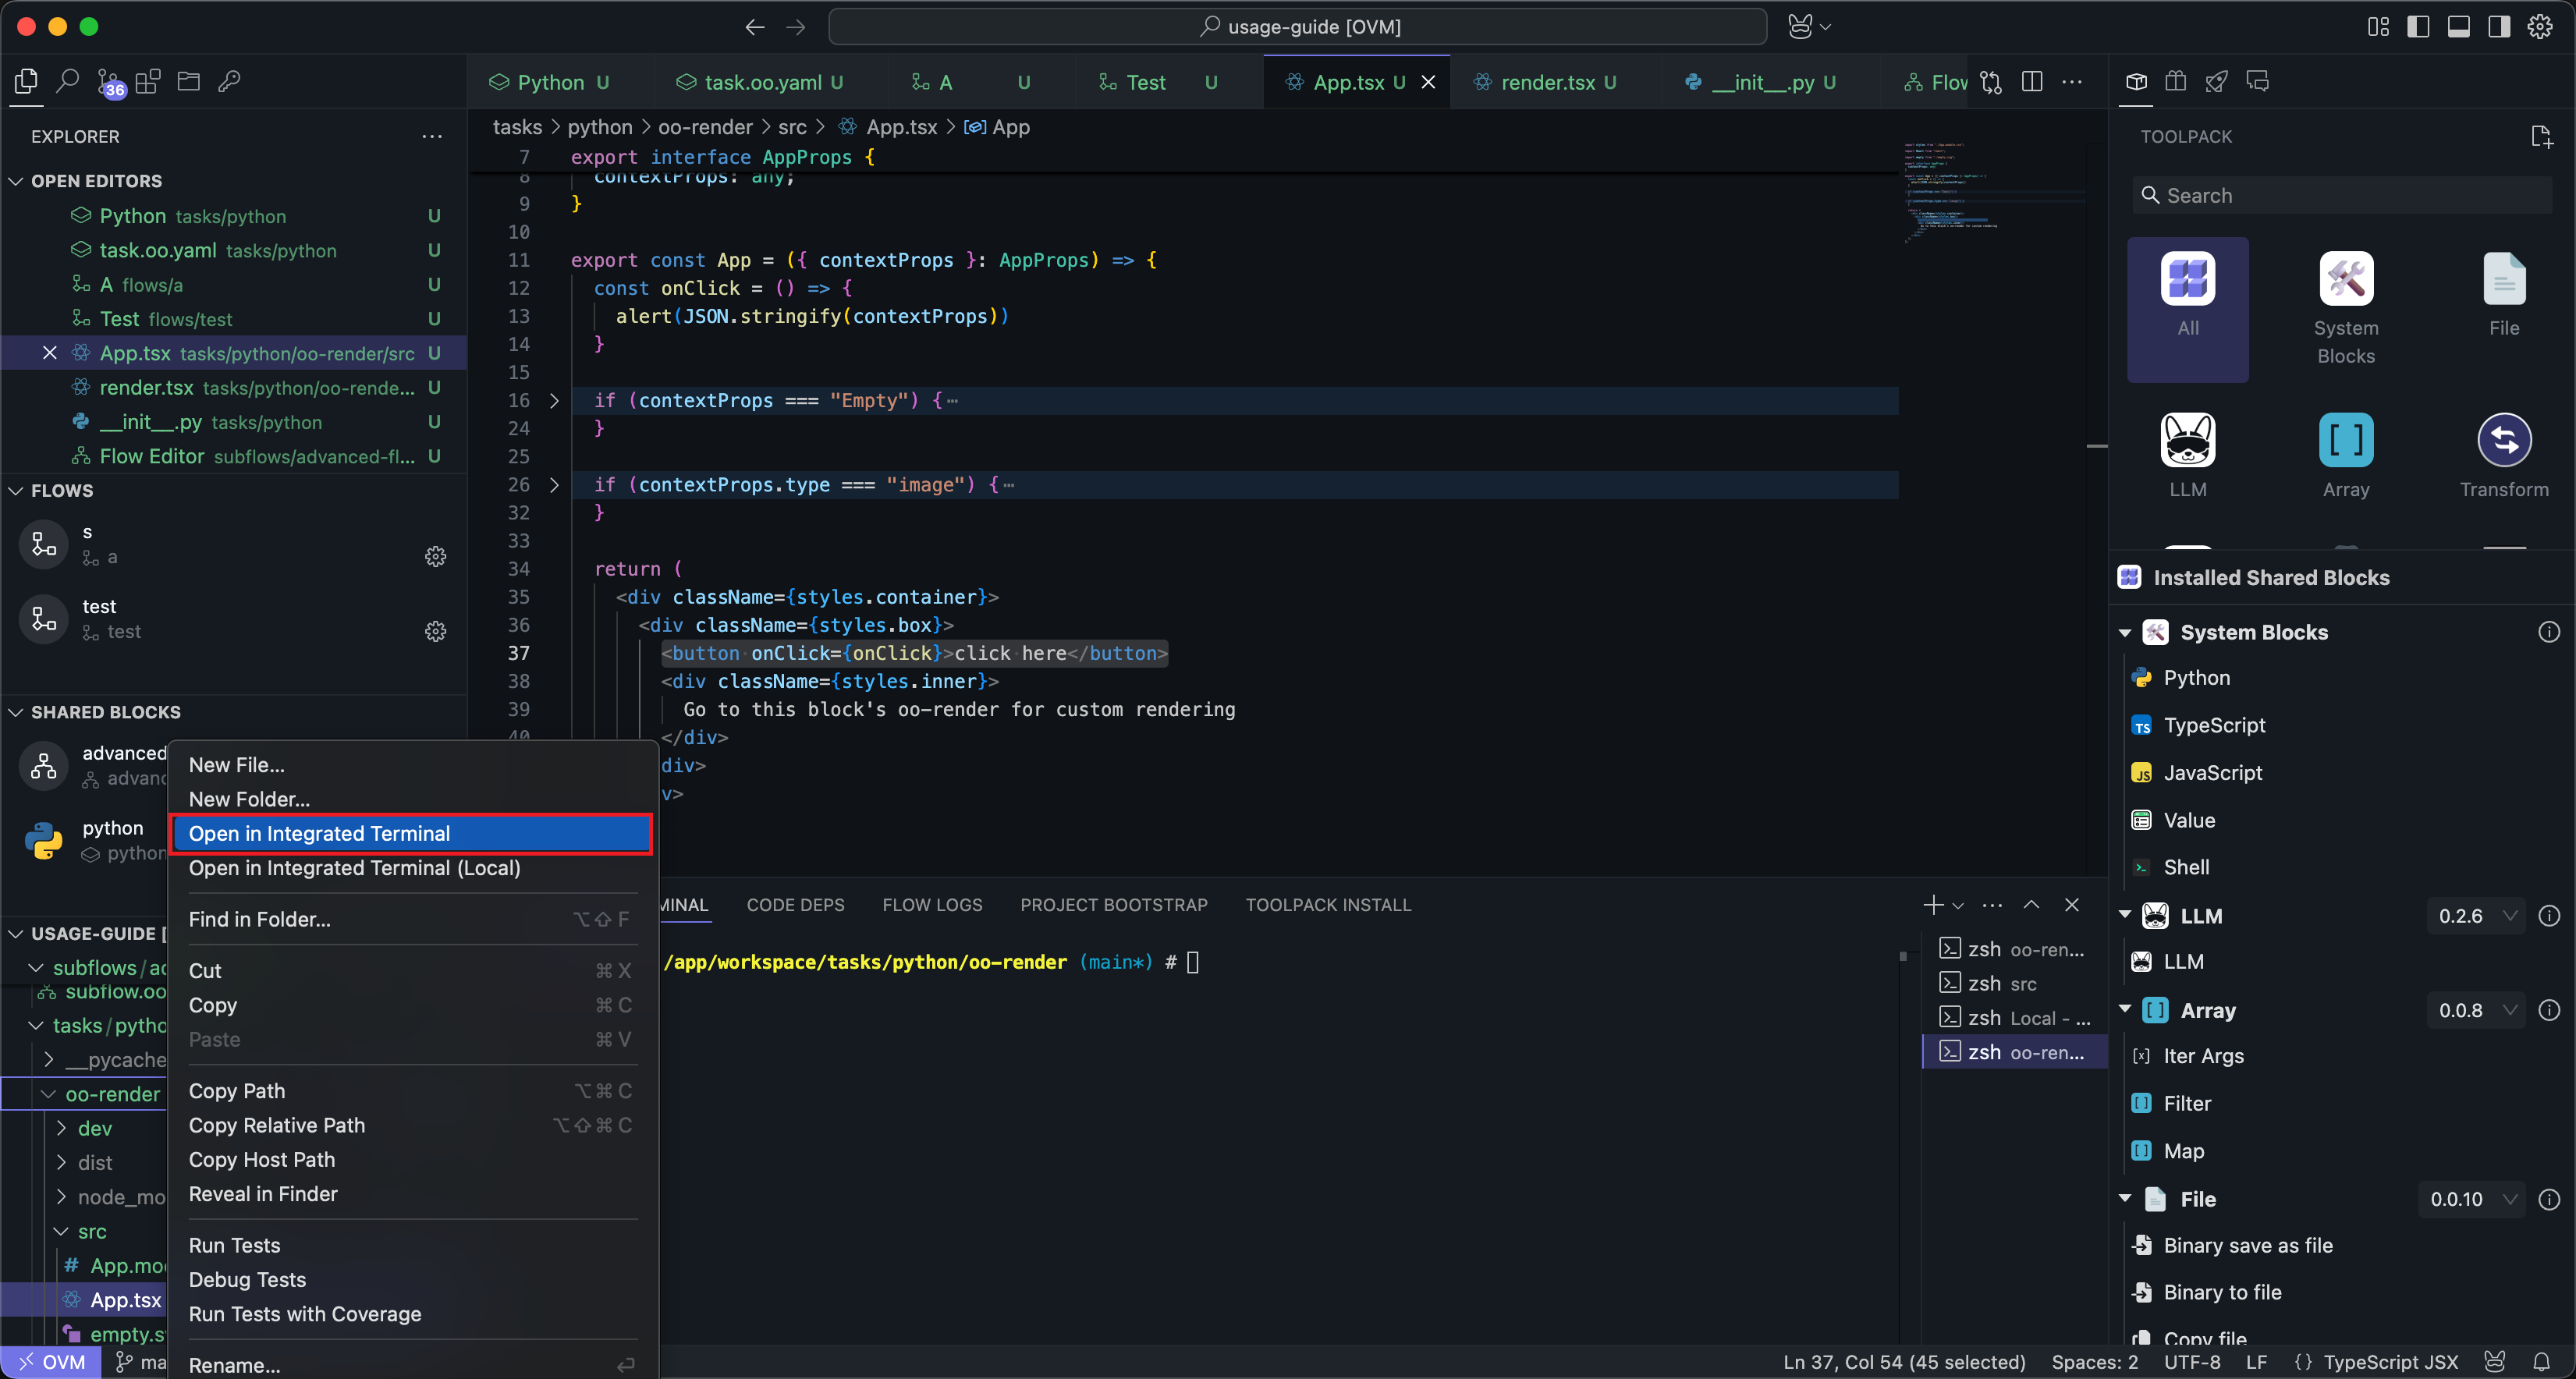The width and height of the screenshot is (2576, 1379).
Task: Choose Open in Integrated Terminal (Local)
Action: pyautogui.click(x=354, y=868)
